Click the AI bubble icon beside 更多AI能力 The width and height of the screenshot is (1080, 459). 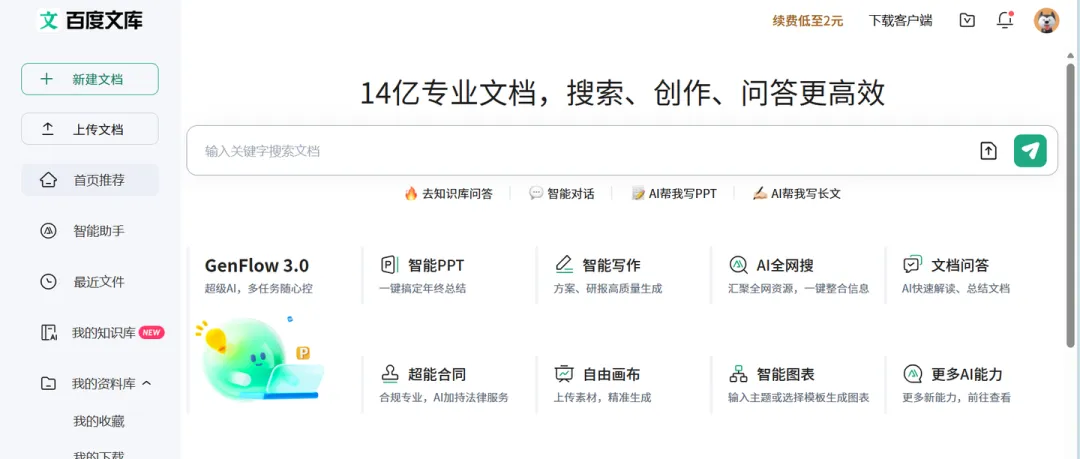[x=913, y=374]
